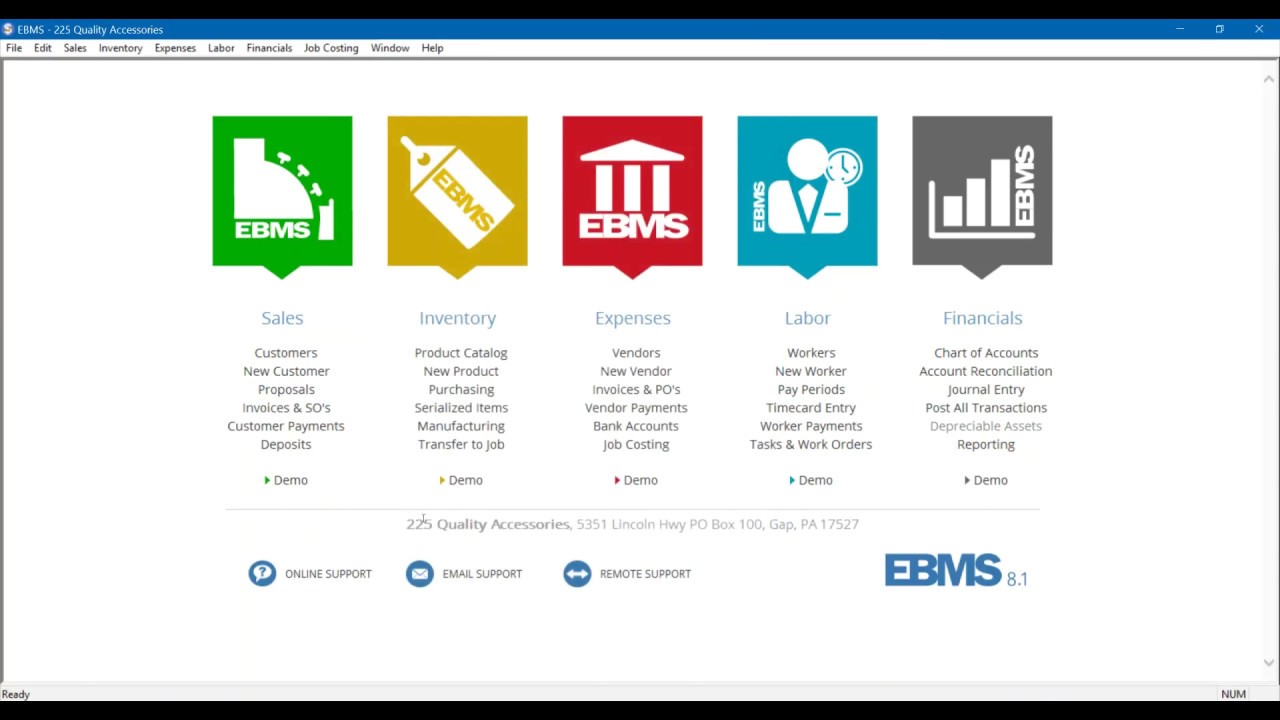Open the Job Costing link under Expenses

click(x=636, y=444)
